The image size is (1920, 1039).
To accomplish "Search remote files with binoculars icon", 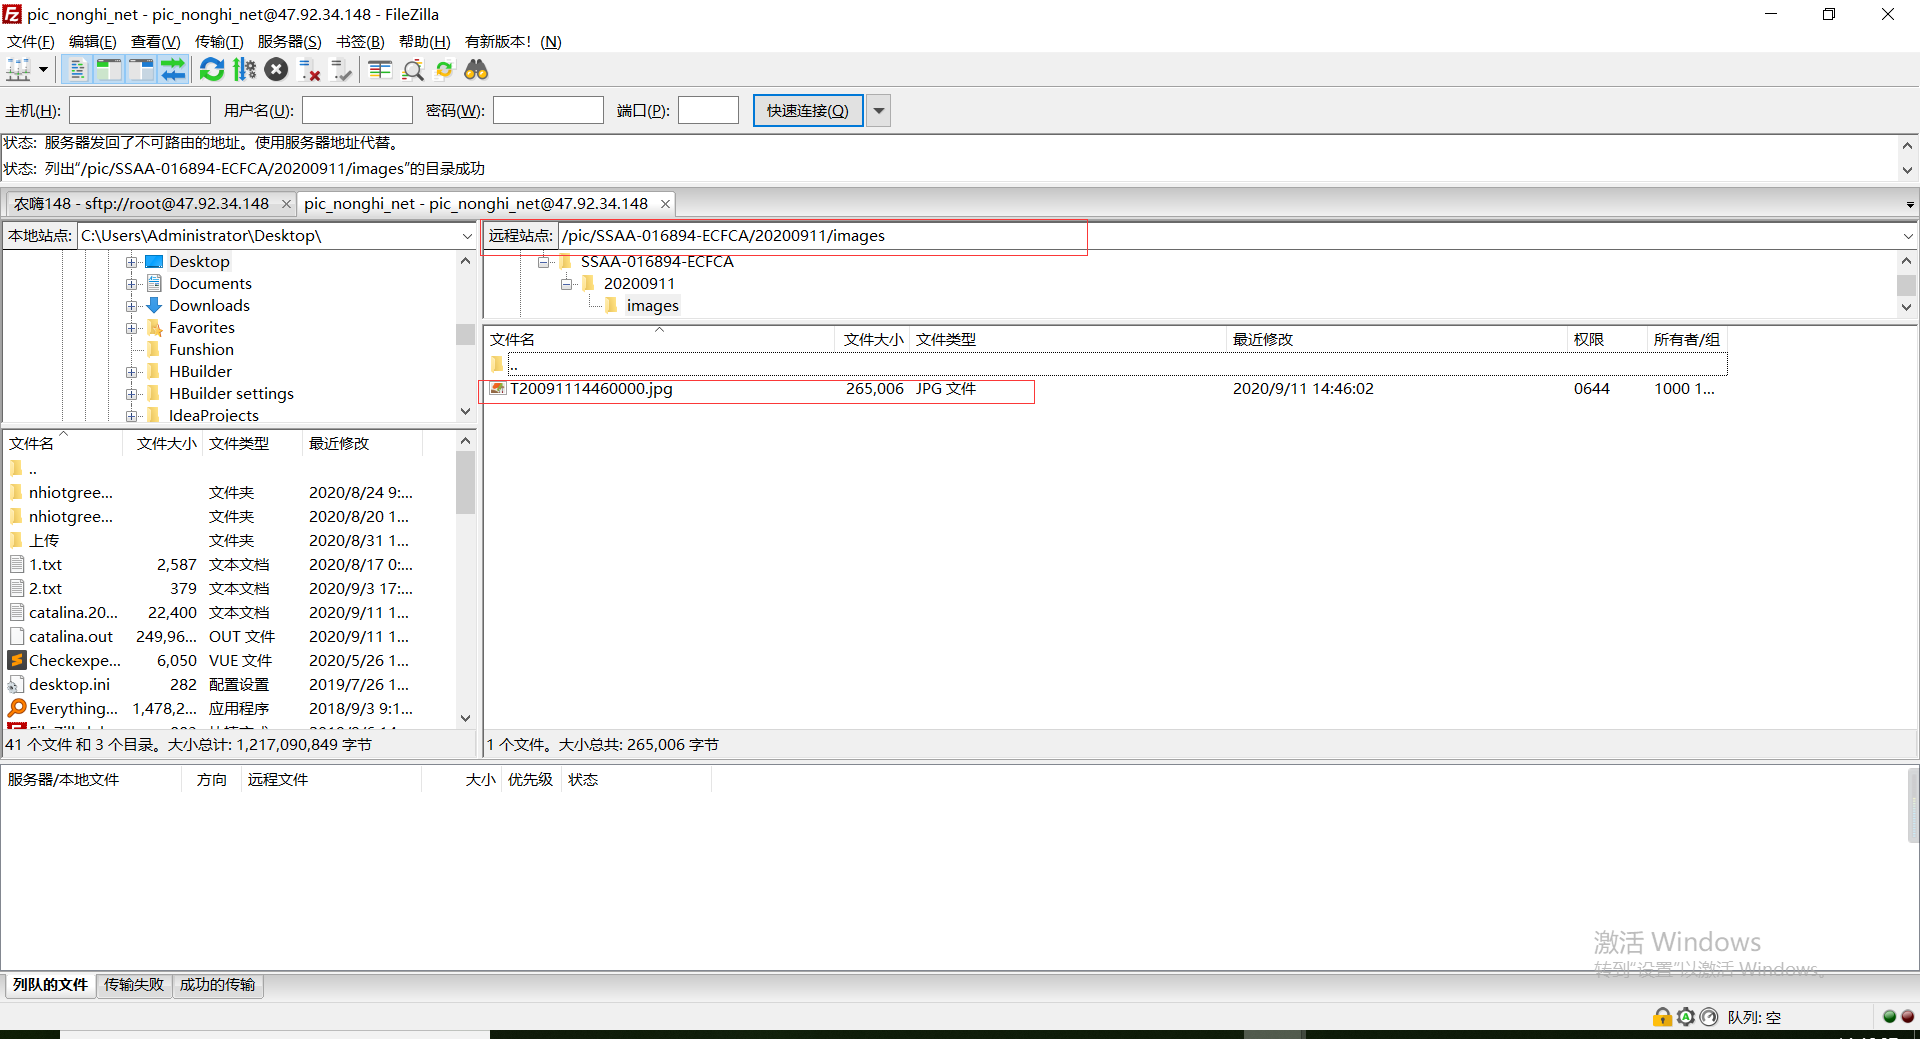I will (477, 70).
